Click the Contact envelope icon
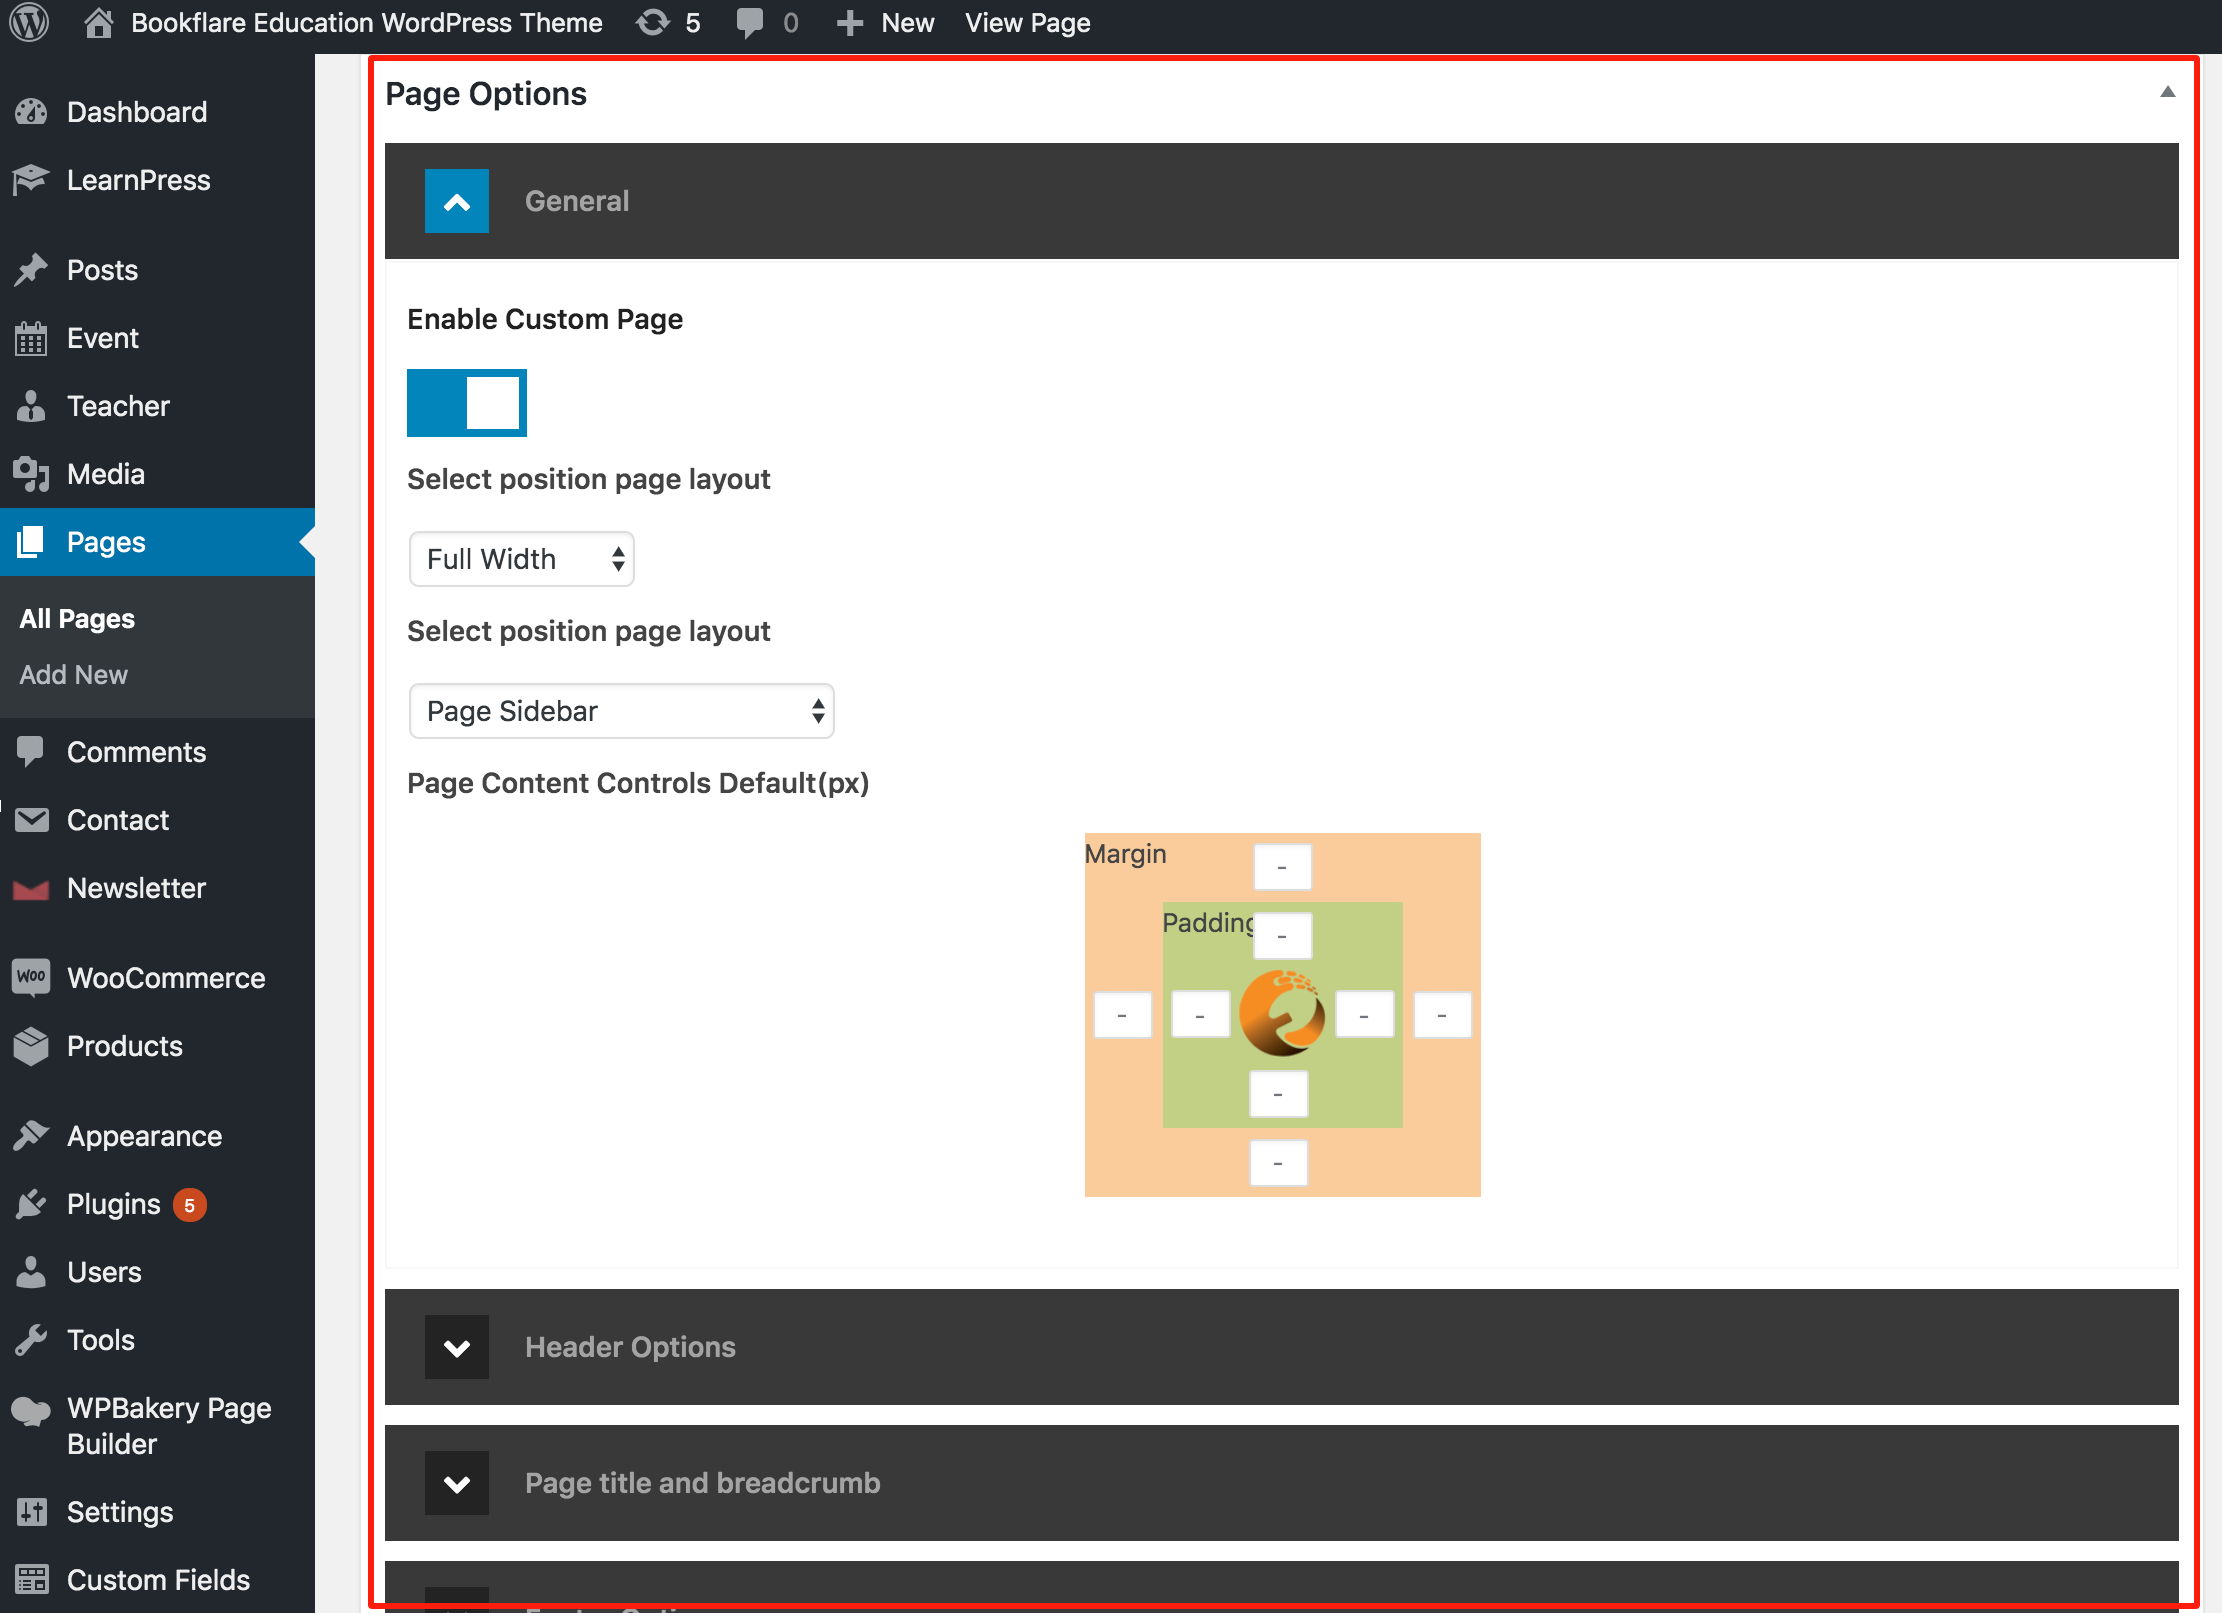The image size is (2222, 1613). (x=31, y=820)
